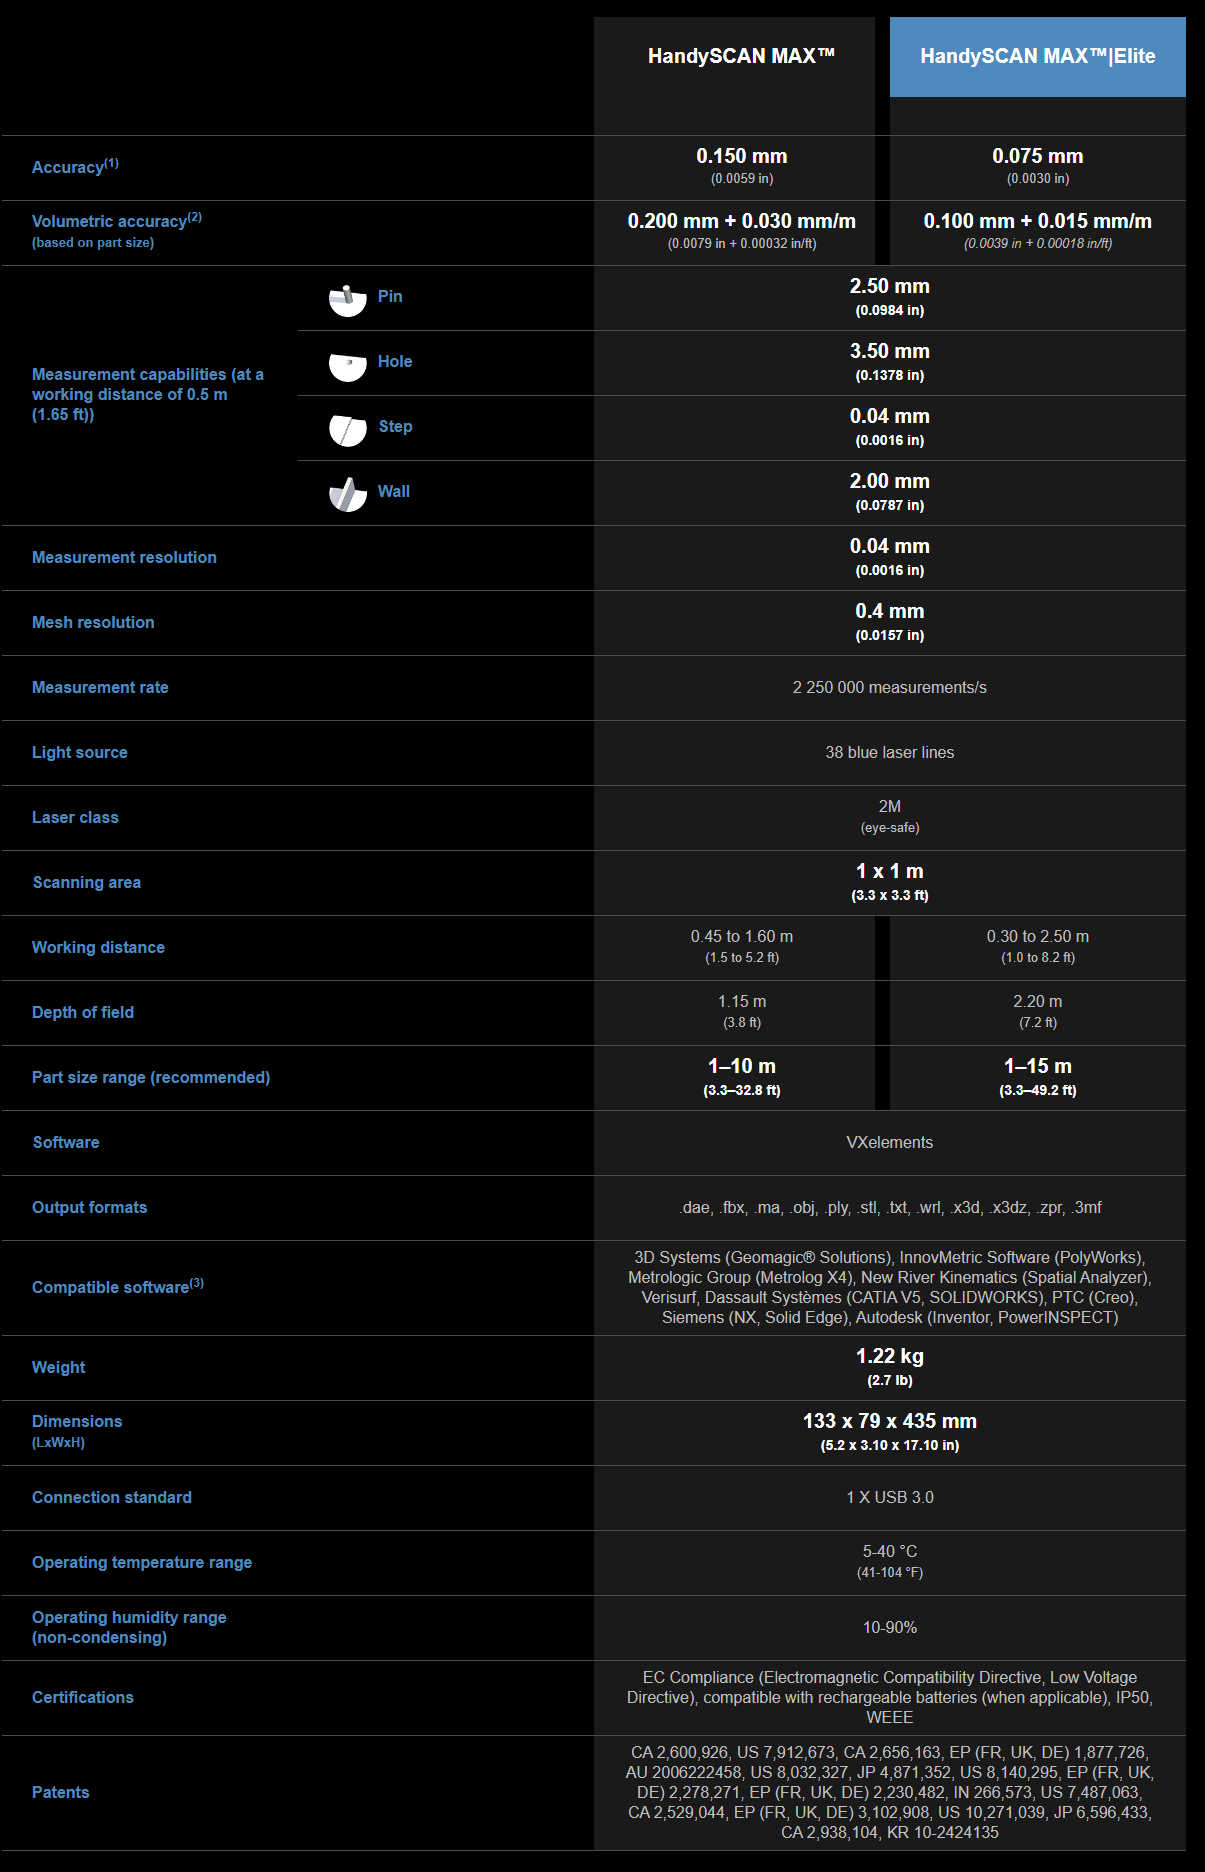This screenshot has height=1872, width=1205.
Task: Select the VXelements software value
Action: 889,1143
